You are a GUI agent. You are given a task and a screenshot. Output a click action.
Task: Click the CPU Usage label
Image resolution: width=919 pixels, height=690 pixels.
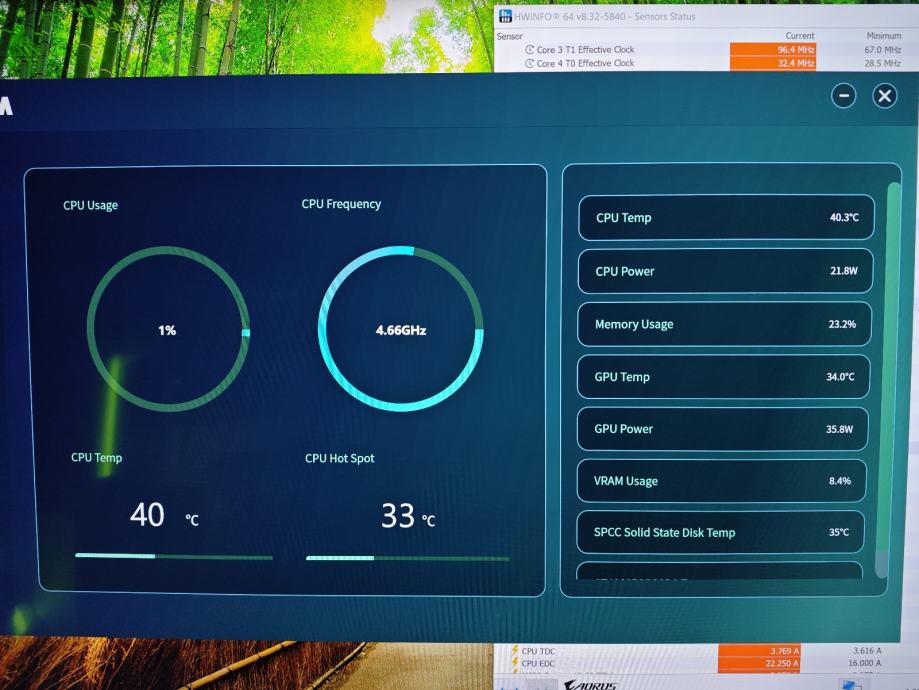pos(90,205)
